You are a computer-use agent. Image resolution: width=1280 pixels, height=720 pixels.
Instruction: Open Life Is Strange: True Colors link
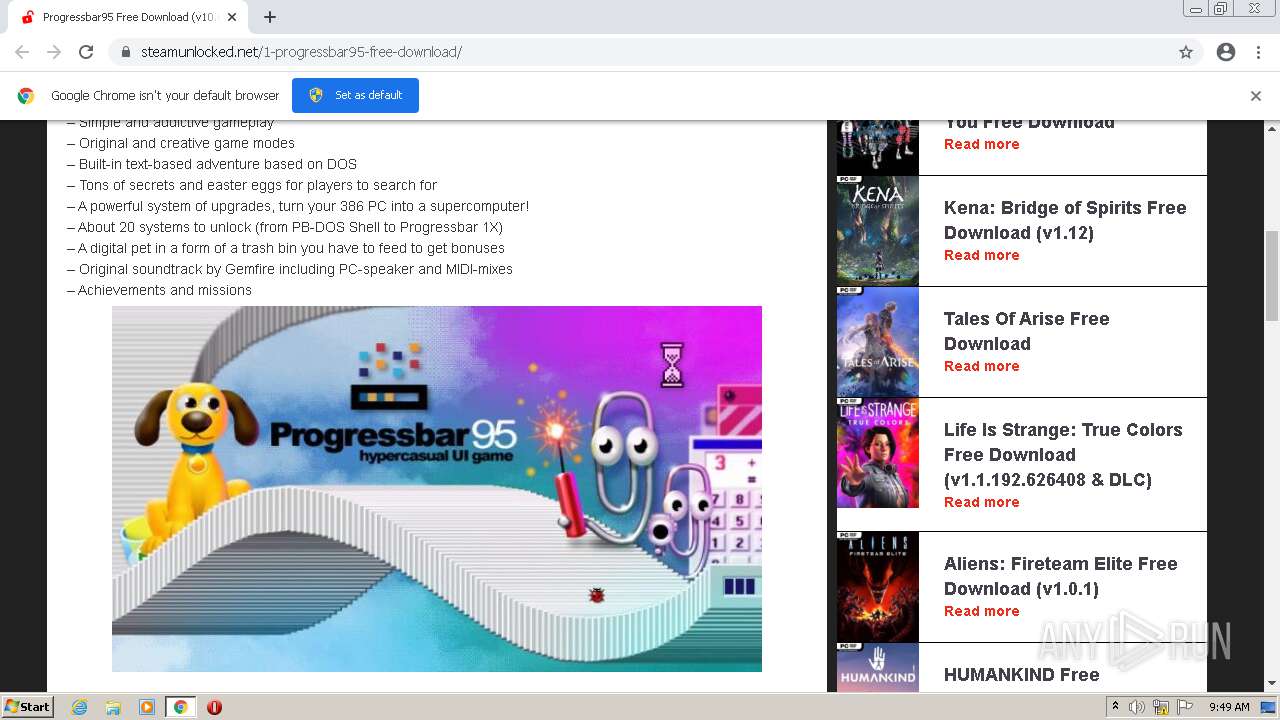click(1063, 455)
